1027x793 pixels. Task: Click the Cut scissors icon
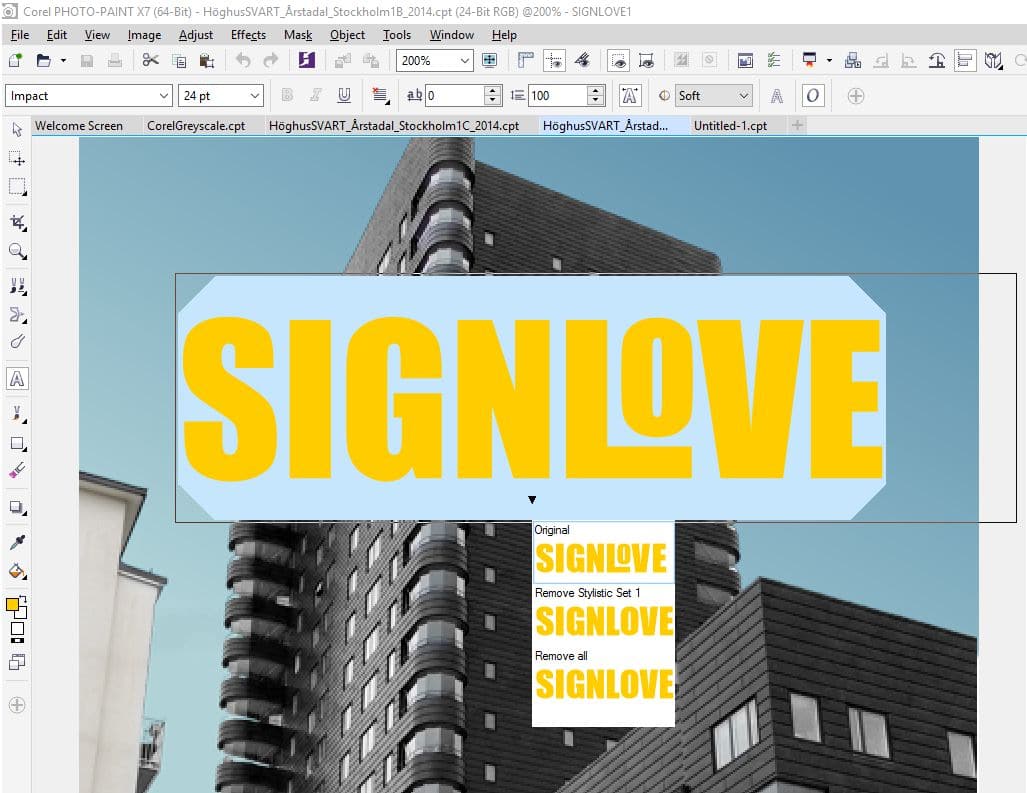pyautogui.click(x=150, y=61)
